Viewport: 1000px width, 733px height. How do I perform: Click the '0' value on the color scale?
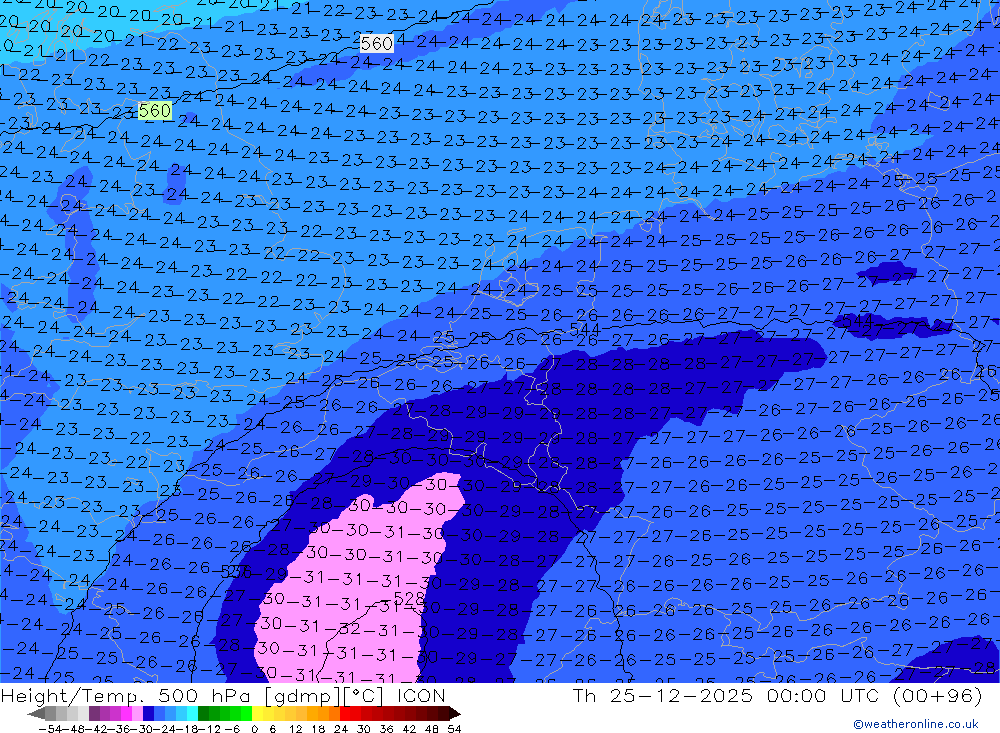point(254,729)
